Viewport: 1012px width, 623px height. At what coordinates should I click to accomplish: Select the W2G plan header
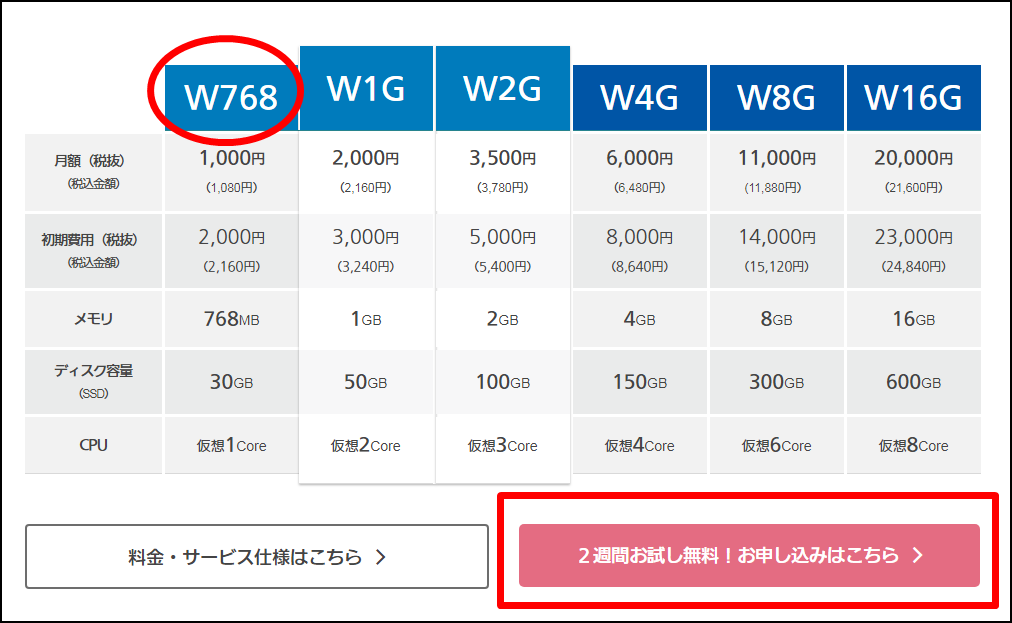(502, 89)
